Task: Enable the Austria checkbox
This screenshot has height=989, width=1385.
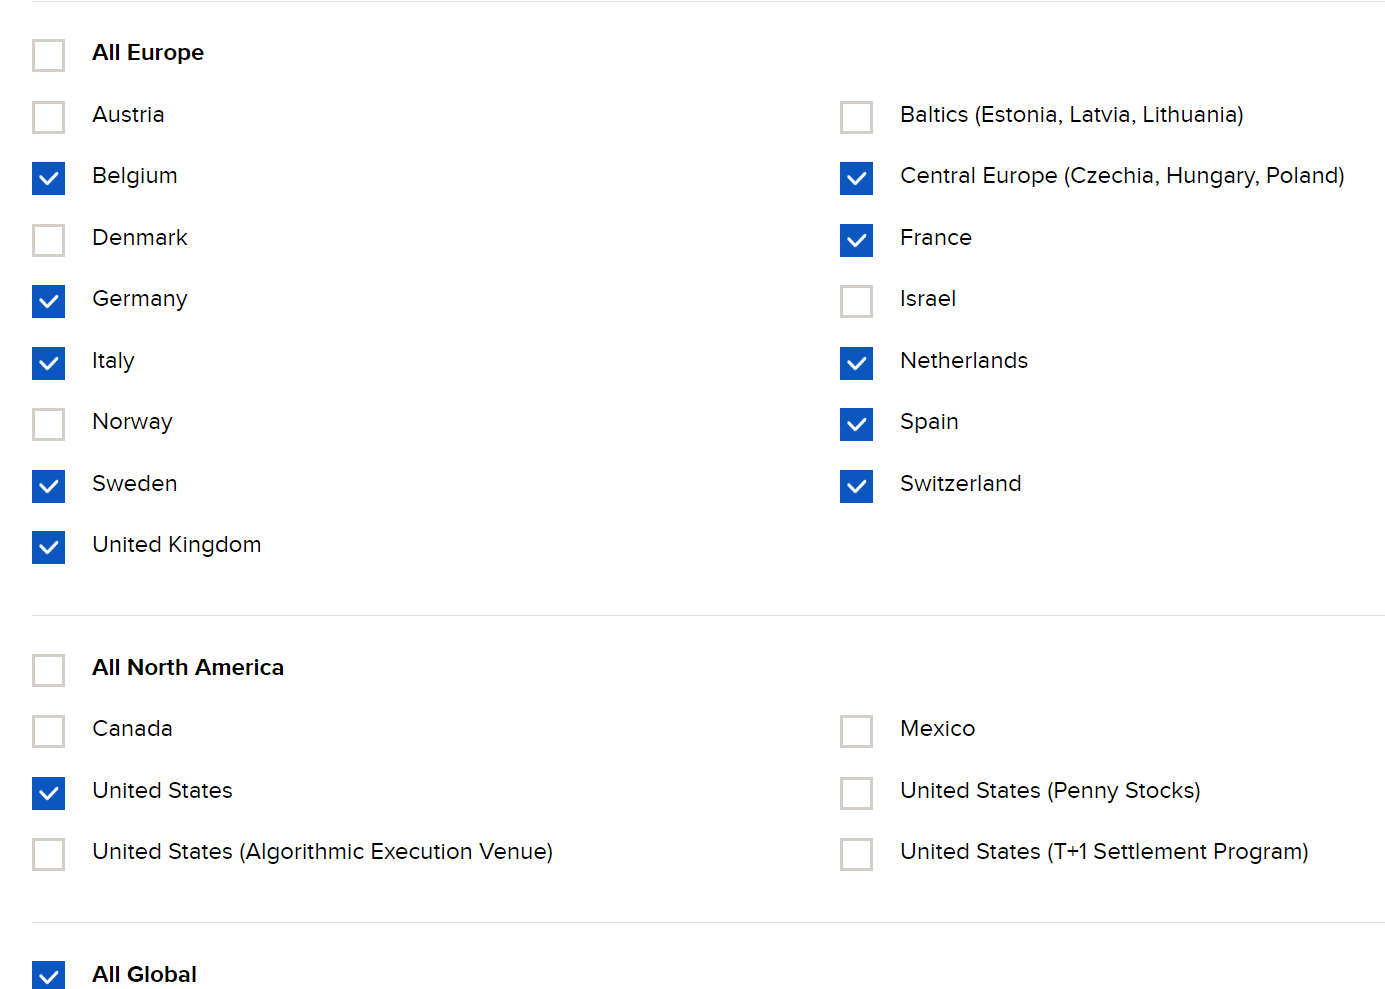Action: pyautogui.click(x=48, y=117)
